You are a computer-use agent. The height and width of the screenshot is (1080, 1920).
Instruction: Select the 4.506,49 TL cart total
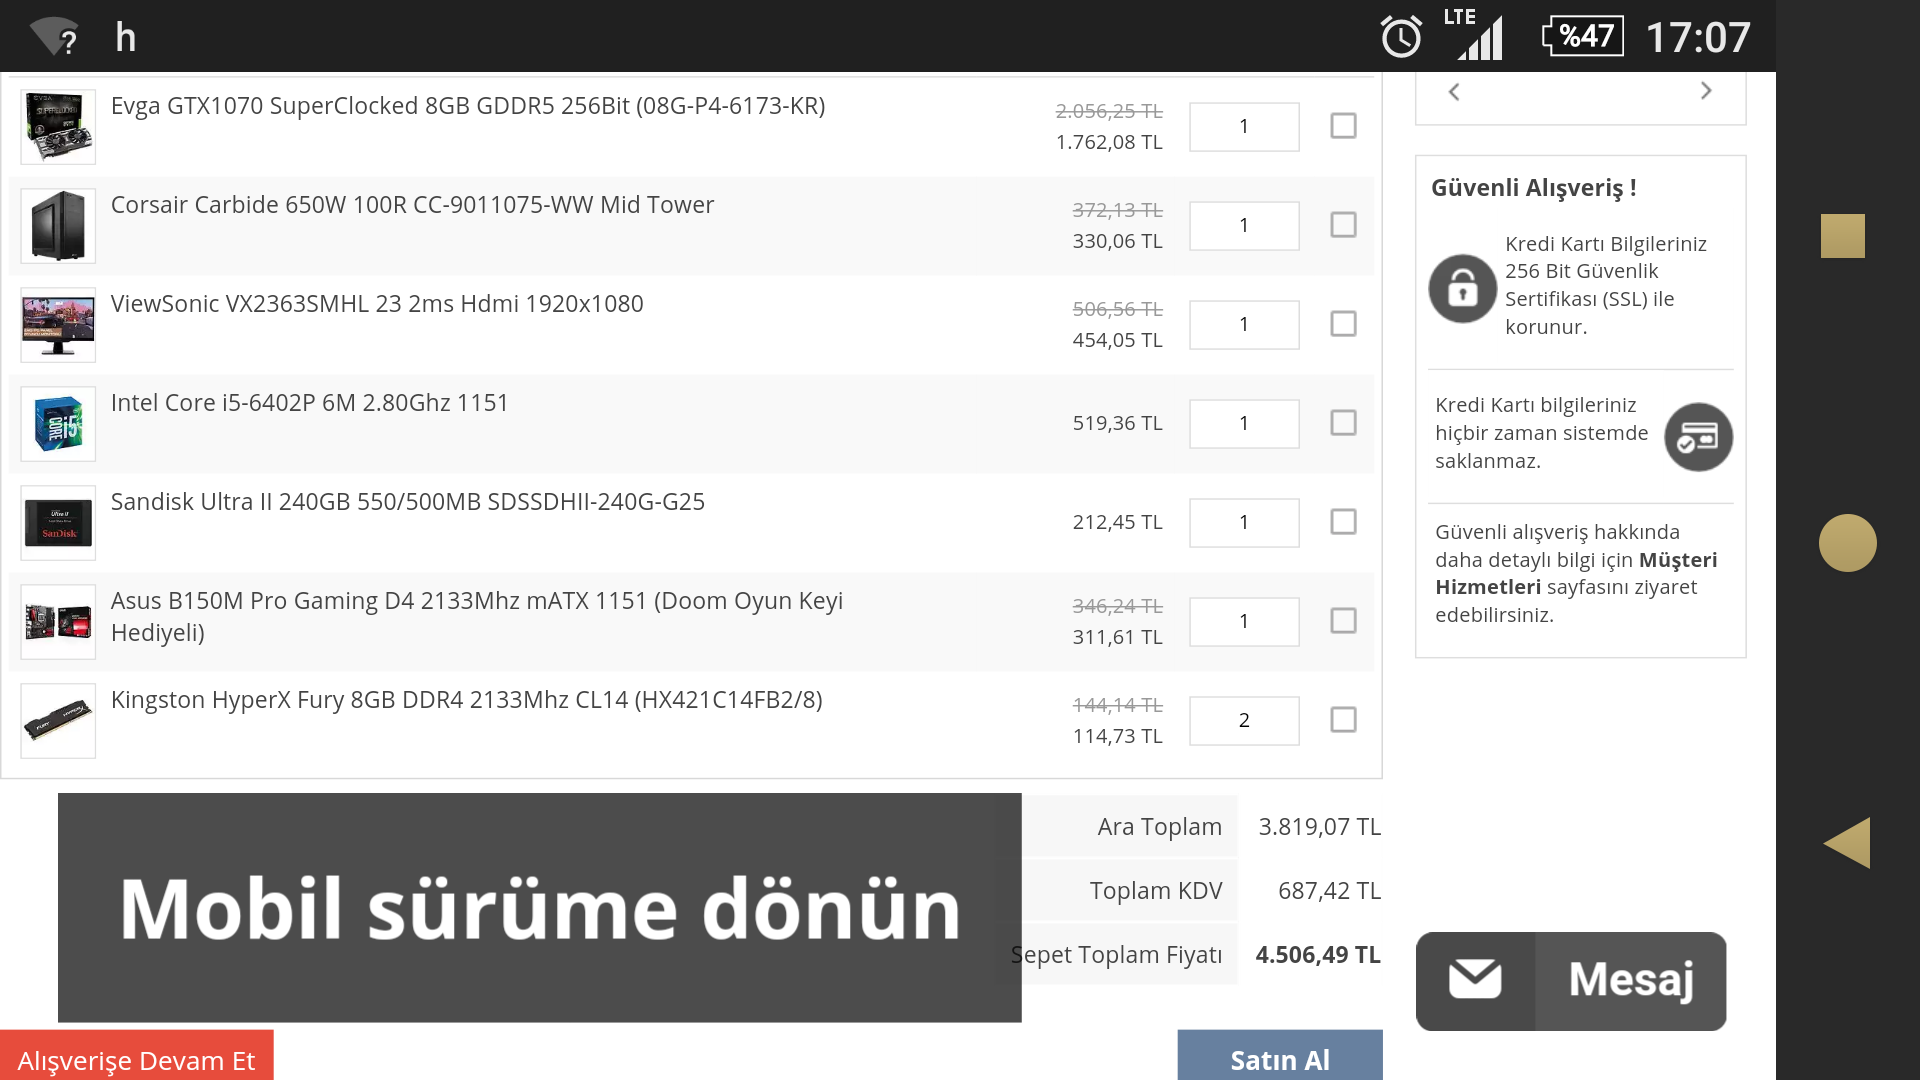(1318, 955)
